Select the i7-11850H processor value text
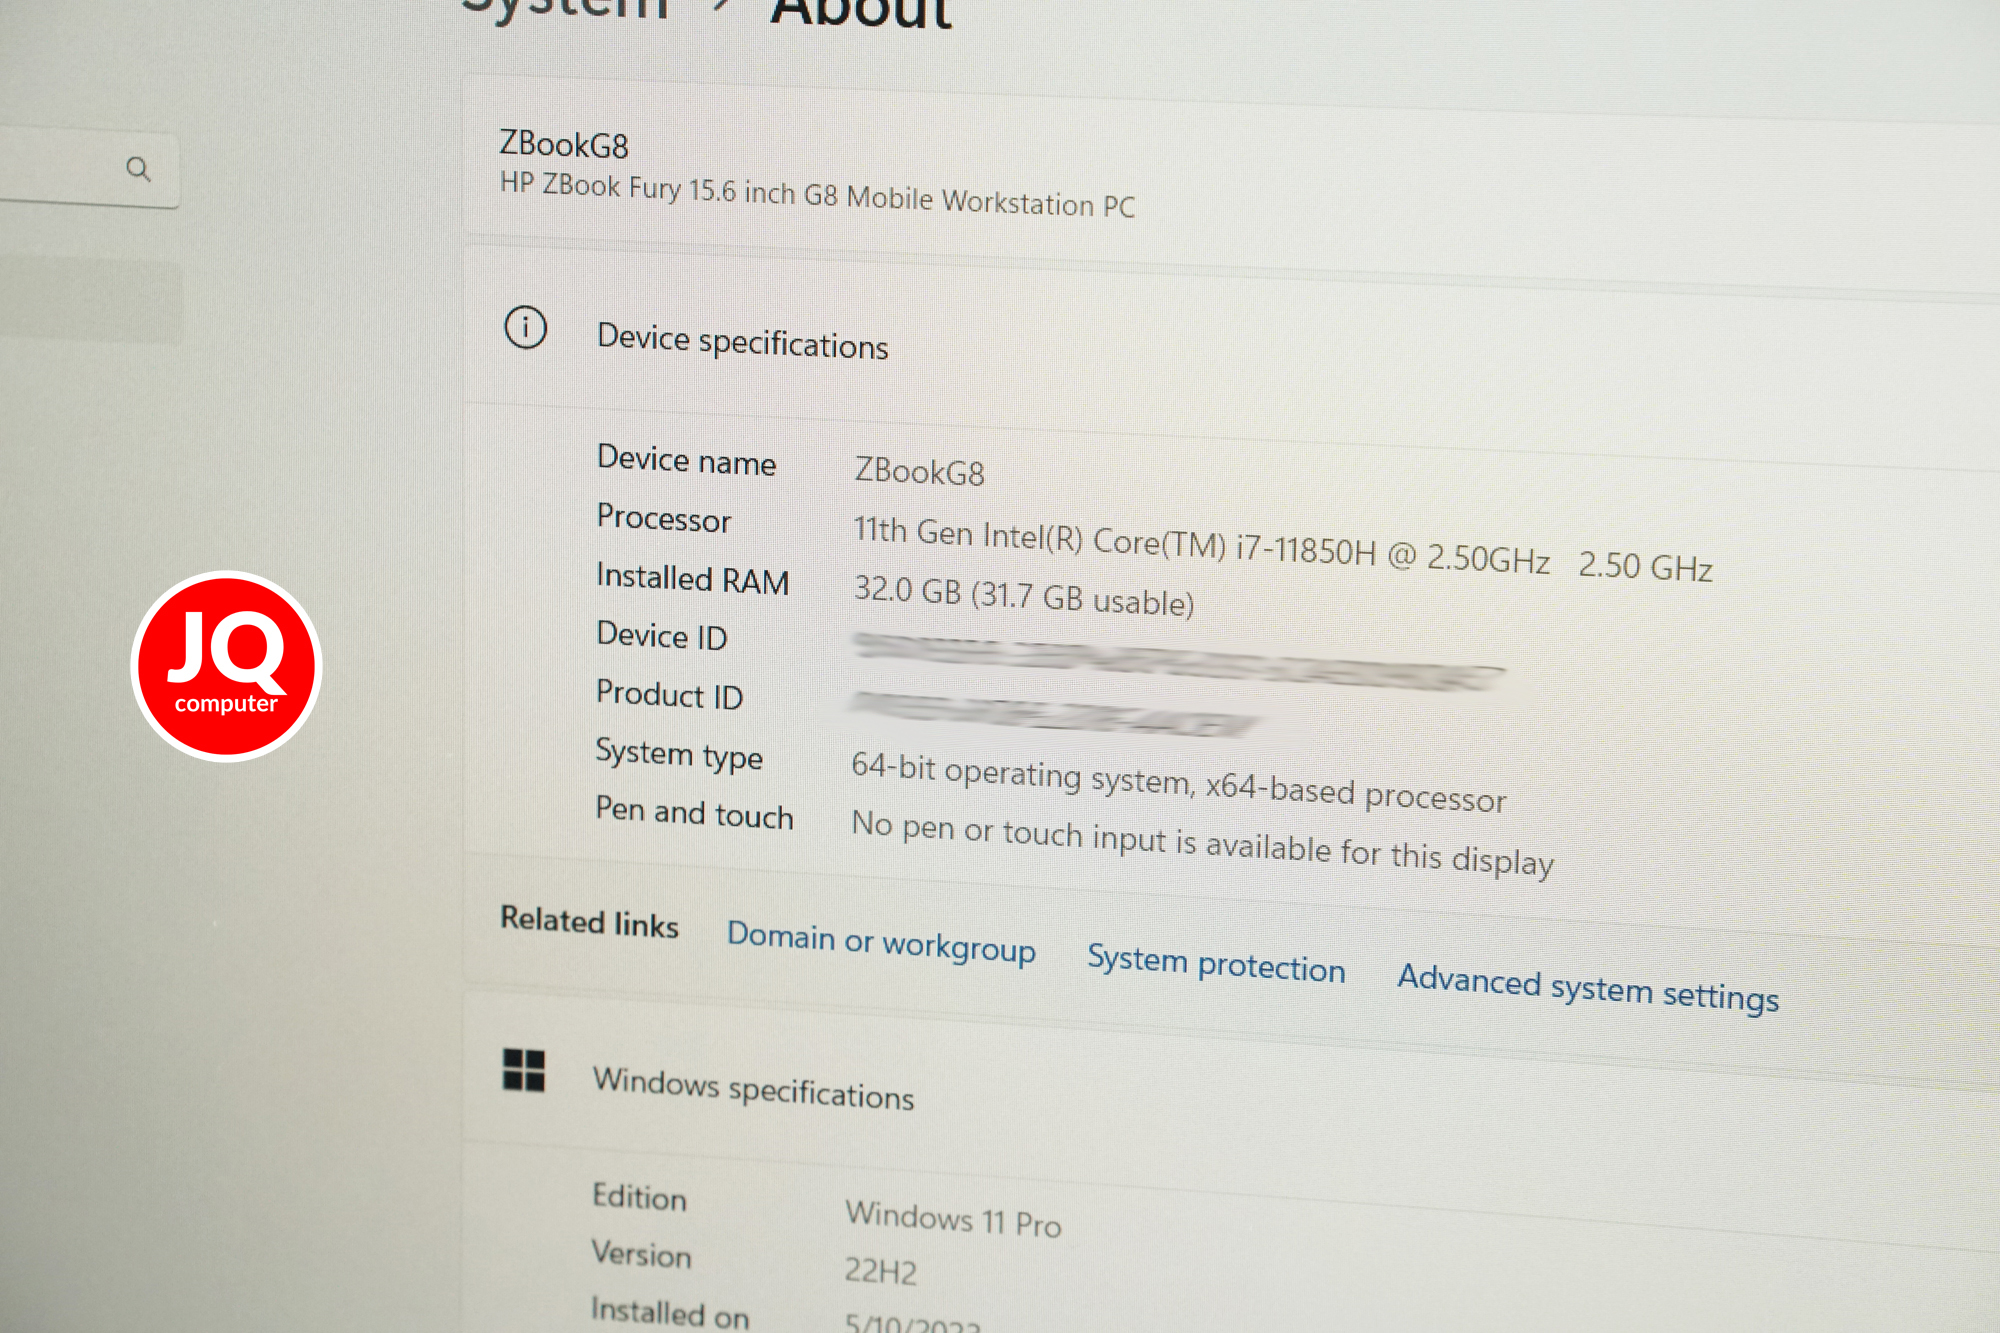2000x1333 pixels. (x=1283, y=548)
